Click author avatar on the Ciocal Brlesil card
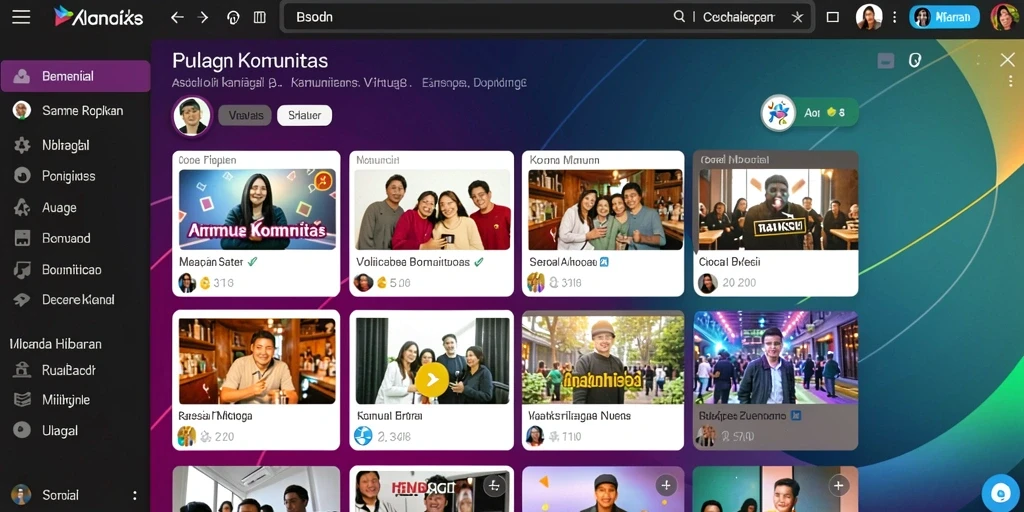Viewport: 1024px width, 512px height. pos(708,283)
